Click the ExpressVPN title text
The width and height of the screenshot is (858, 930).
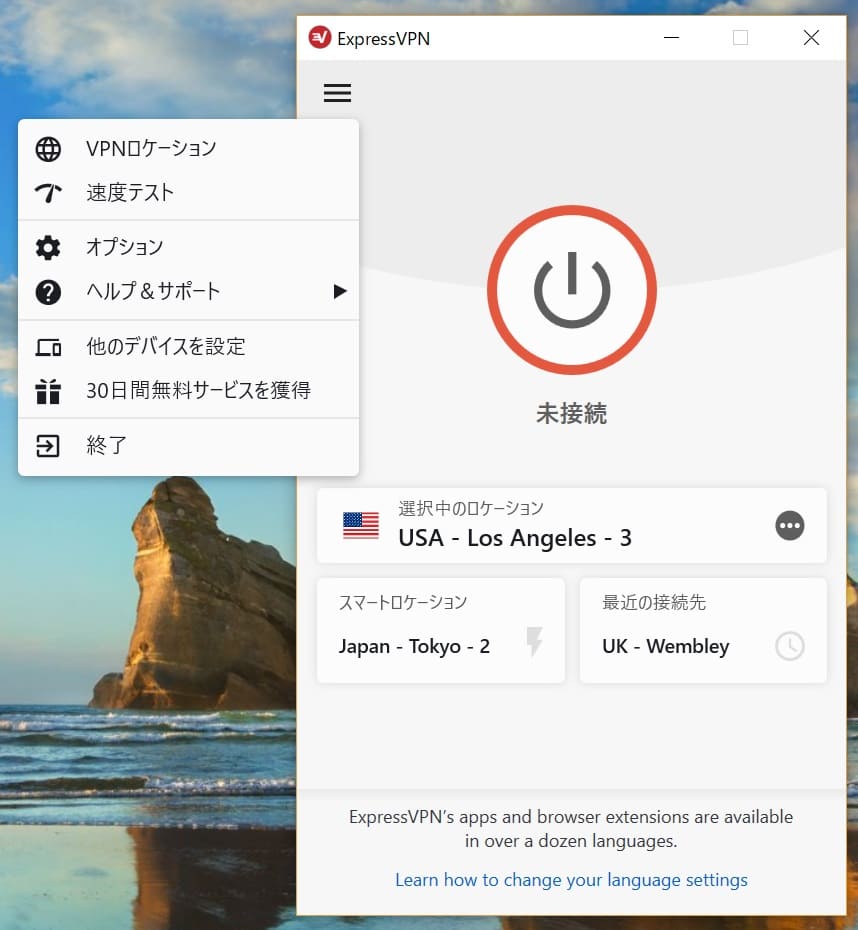pos(384,39)
